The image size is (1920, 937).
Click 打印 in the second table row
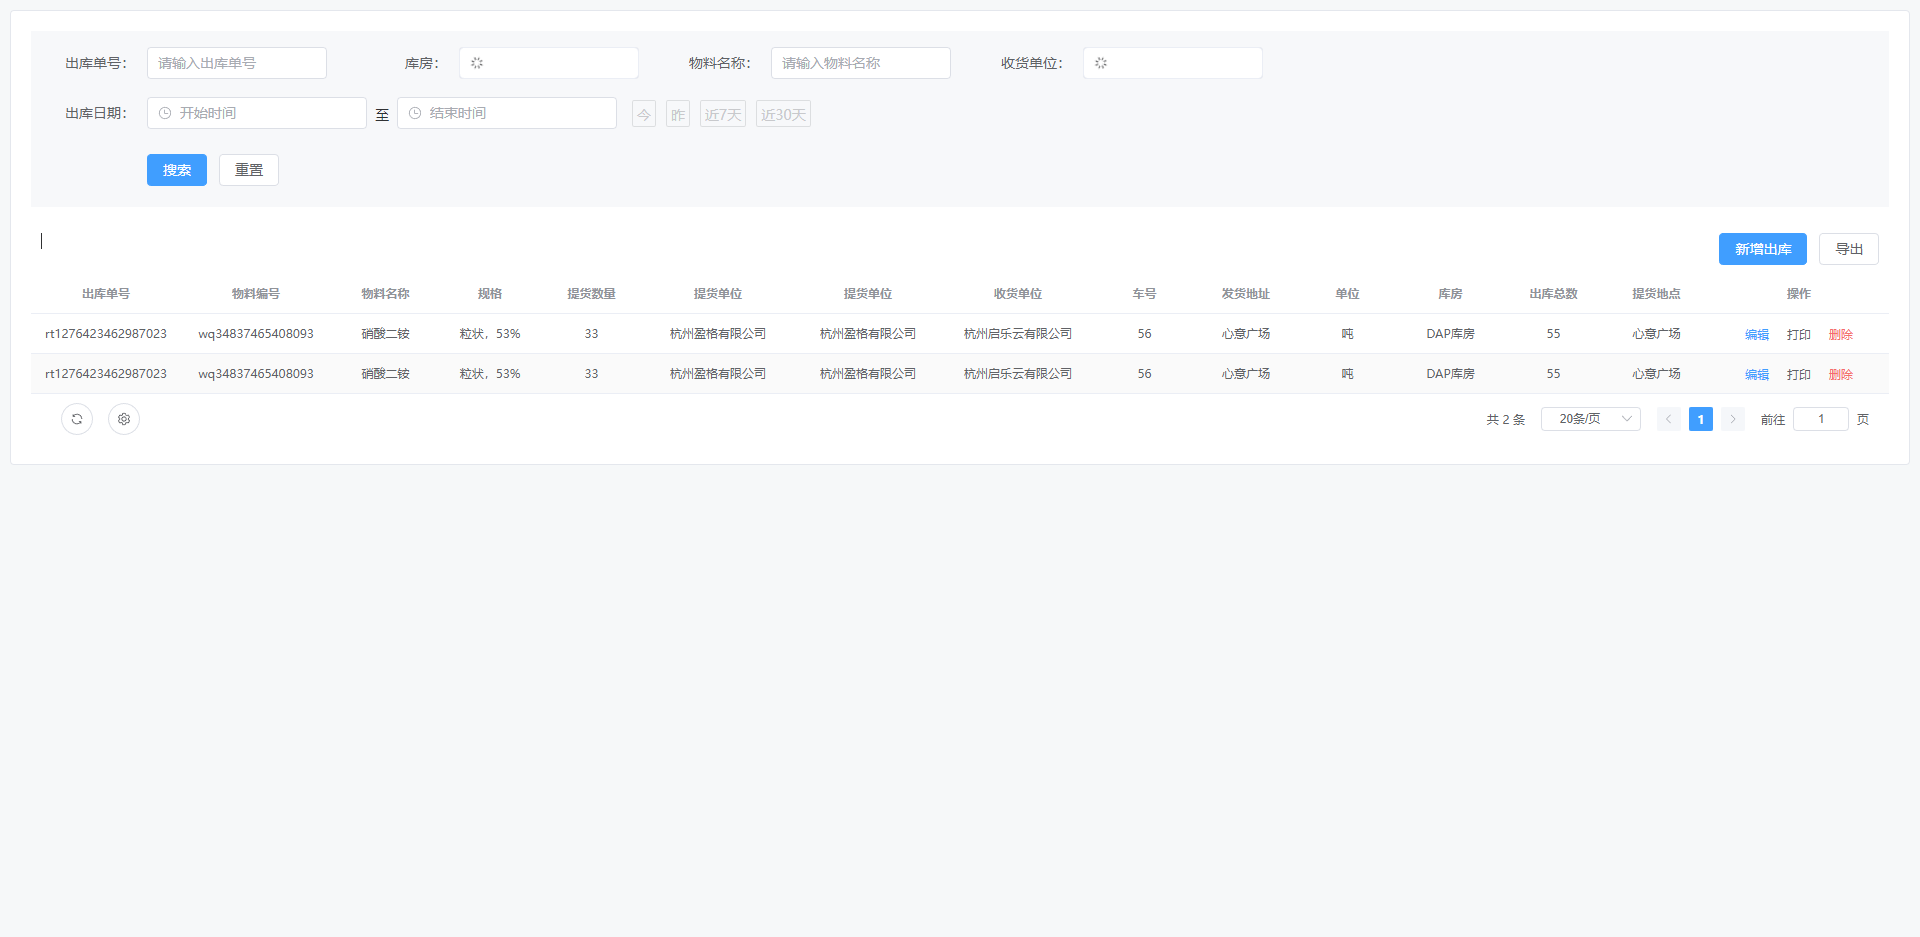(1799, 374)
